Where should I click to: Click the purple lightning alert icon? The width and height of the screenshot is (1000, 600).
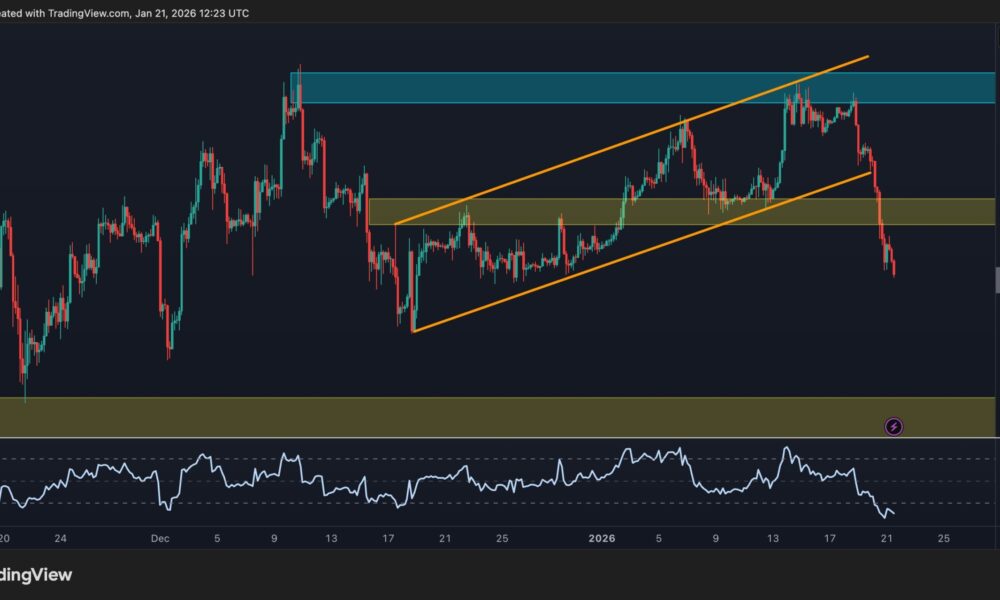point(893,425)
